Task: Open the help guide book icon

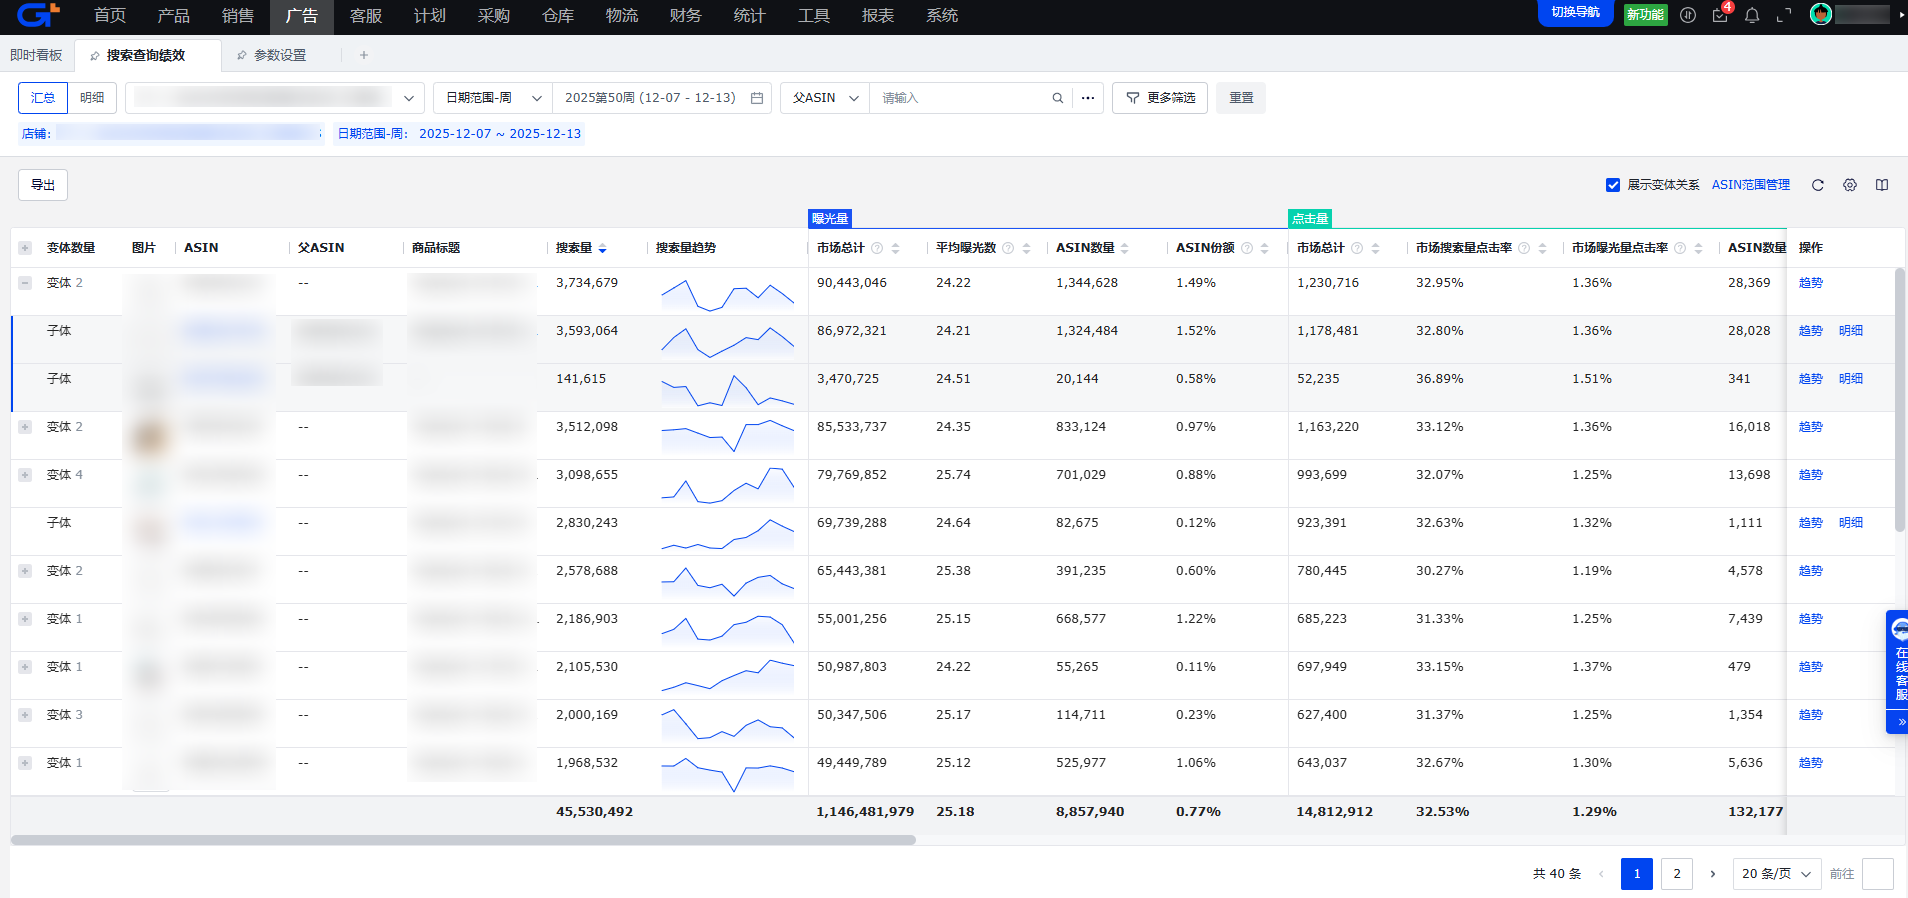Action: point(1882,185)
